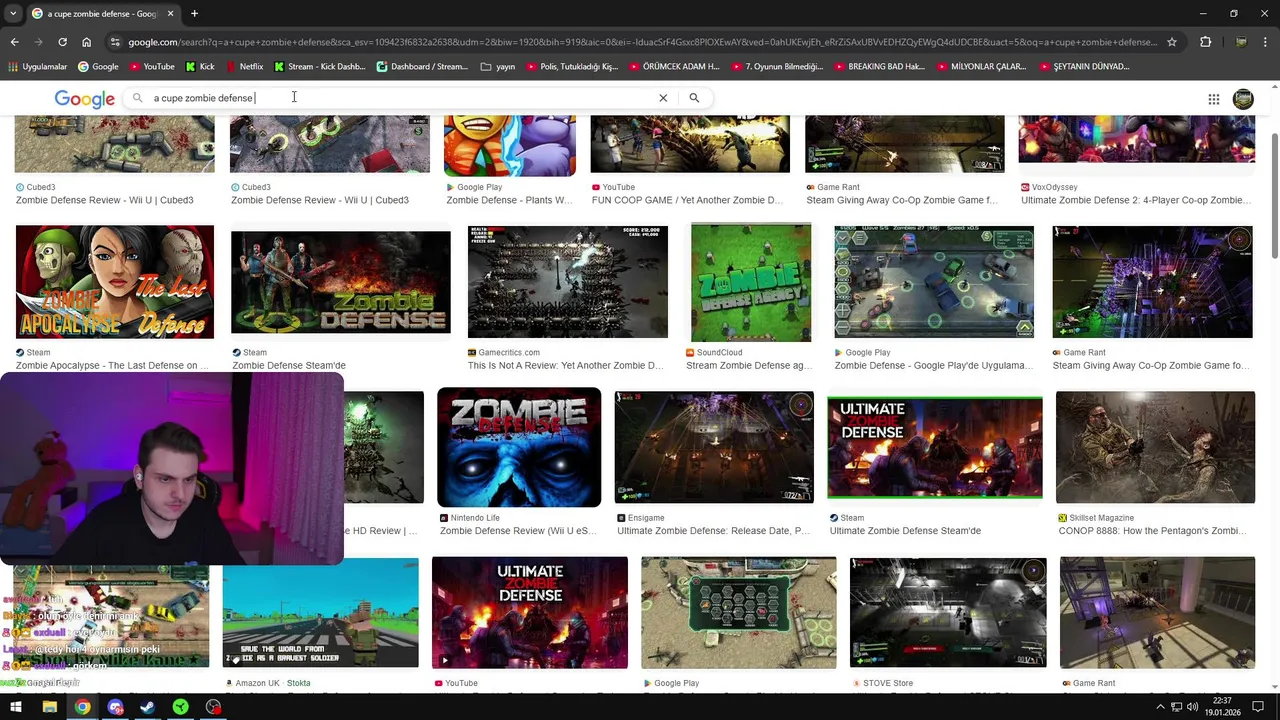Open the Uygulamalar apps bookmark
The height and width of the screenshot is (720, 1280).
(x=37, y=67)
